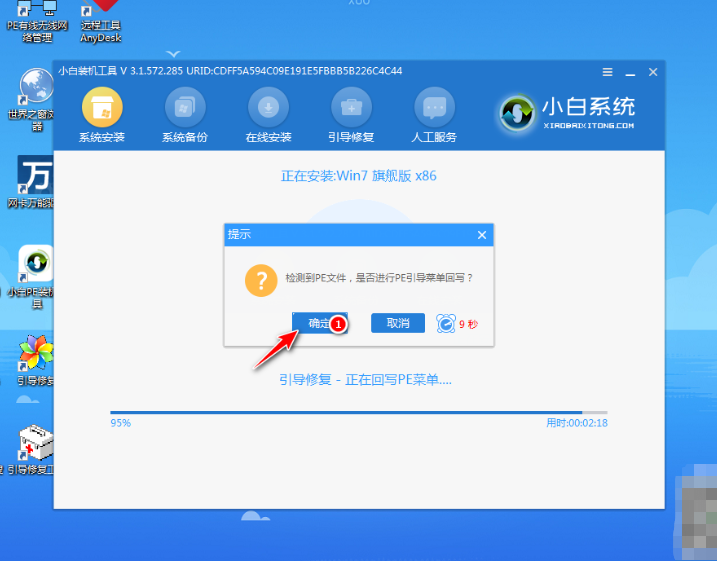Click the 检测到PE文件 dialog message text
Screen dimensions: 717x561
[379, 278]
